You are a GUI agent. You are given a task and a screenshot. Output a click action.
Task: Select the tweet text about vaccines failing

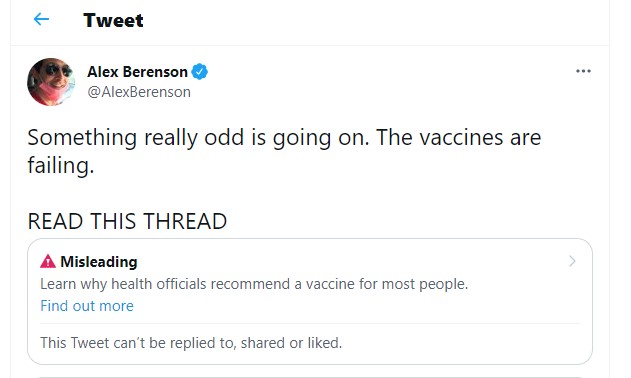(x=284, y=151)
